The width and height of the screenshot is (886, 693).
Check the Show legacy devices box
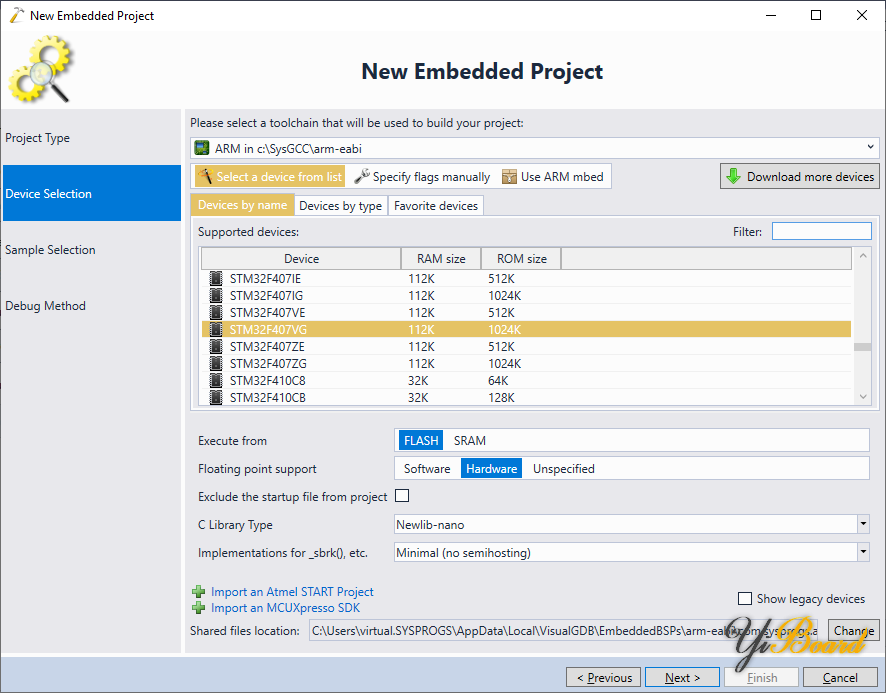click(744, 599)
